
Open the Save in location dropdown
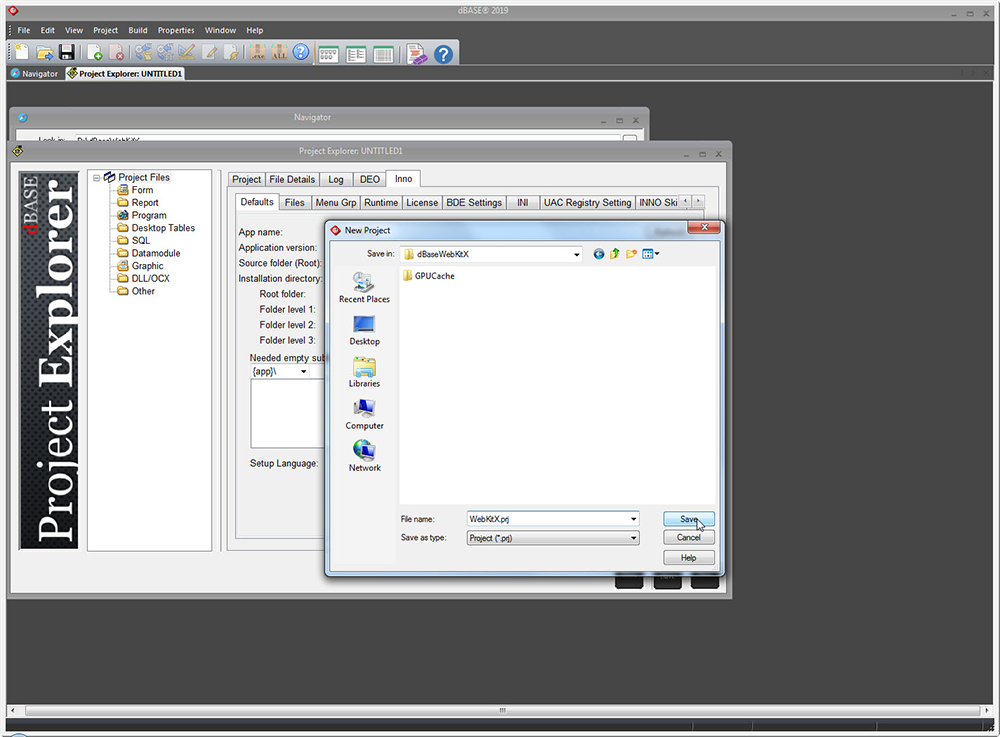(577, 254)
